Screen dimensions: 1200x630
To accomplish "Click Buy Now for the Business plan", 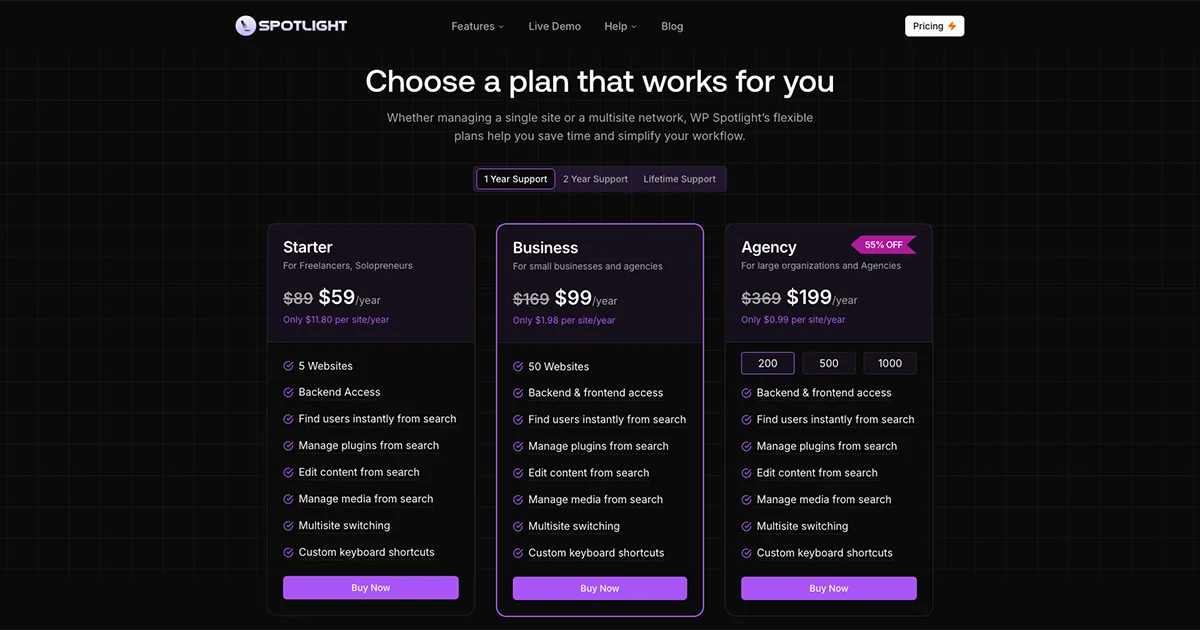I will [x=600, y=588].
